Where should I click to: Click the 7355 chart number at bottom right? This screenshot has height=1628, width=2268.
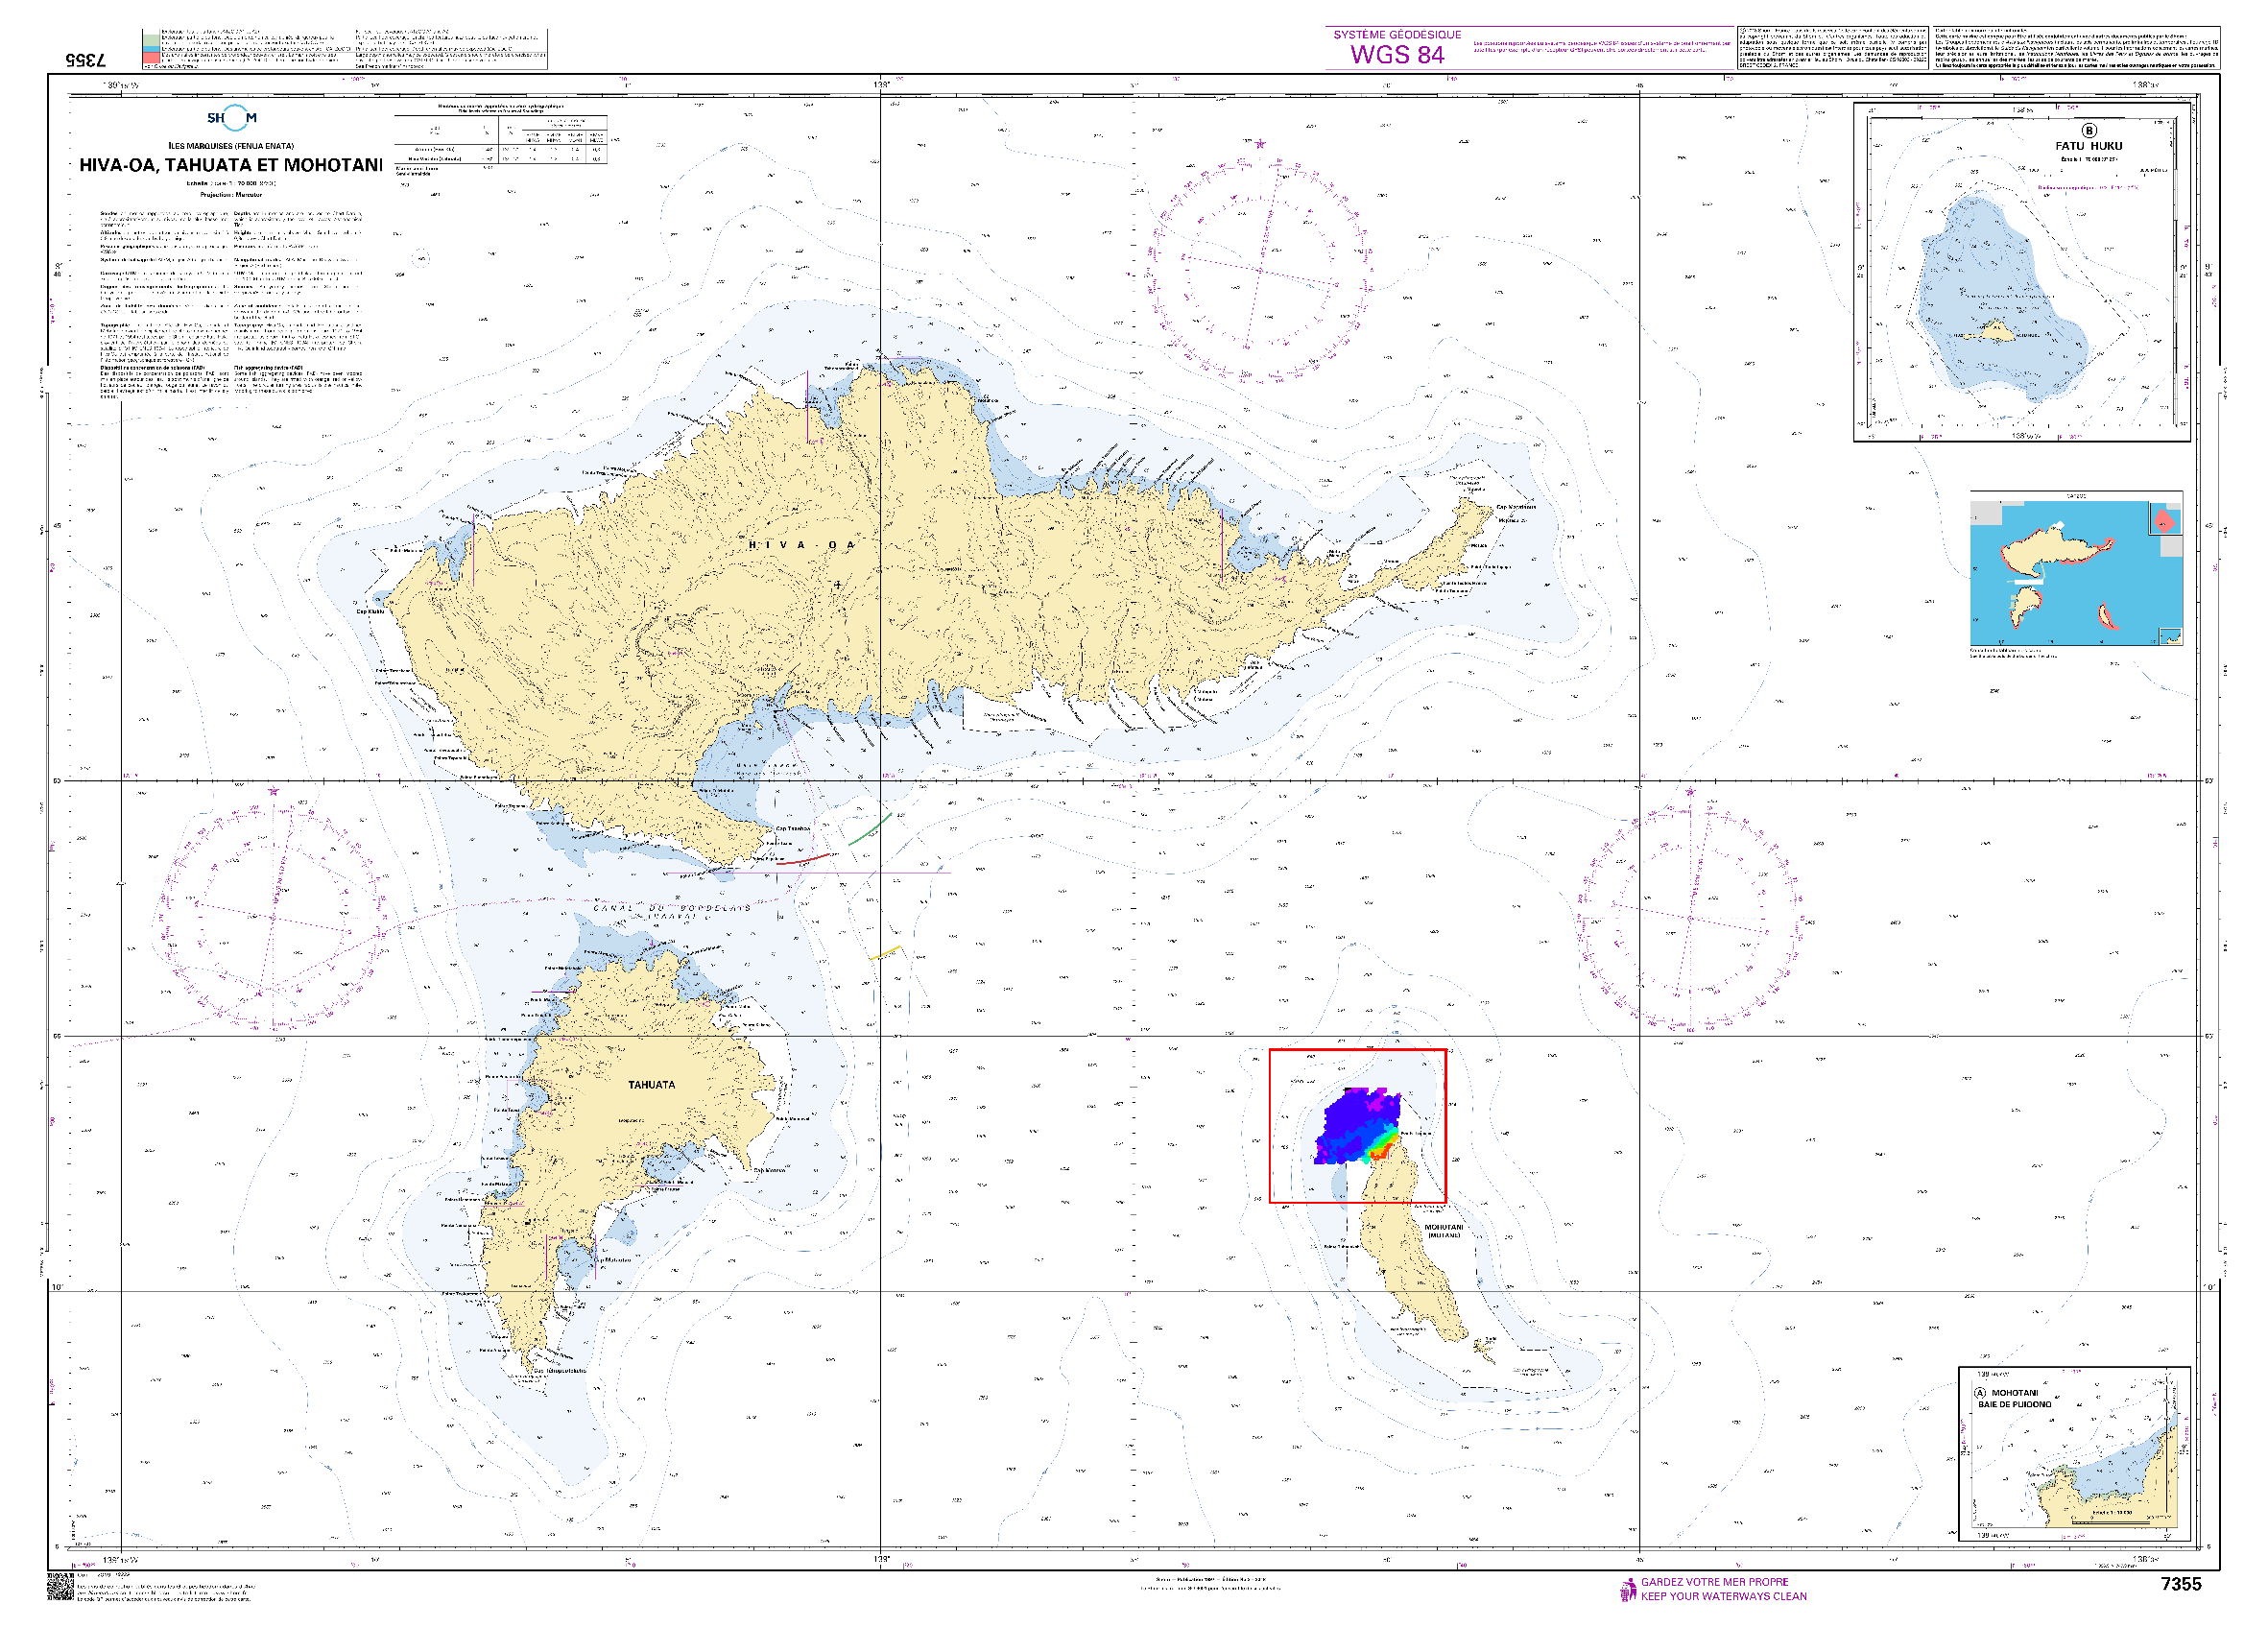(2181, 1584)
